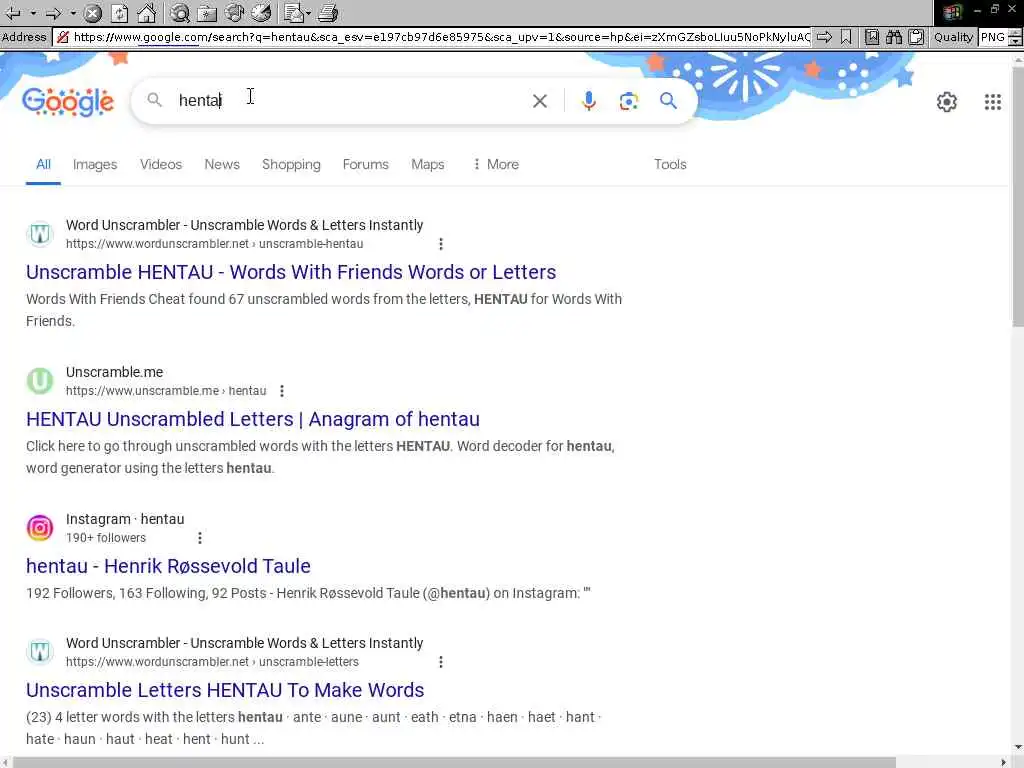
Task: Click the bookmark icon next to the address bar
Action: click(x=846, y=37)
